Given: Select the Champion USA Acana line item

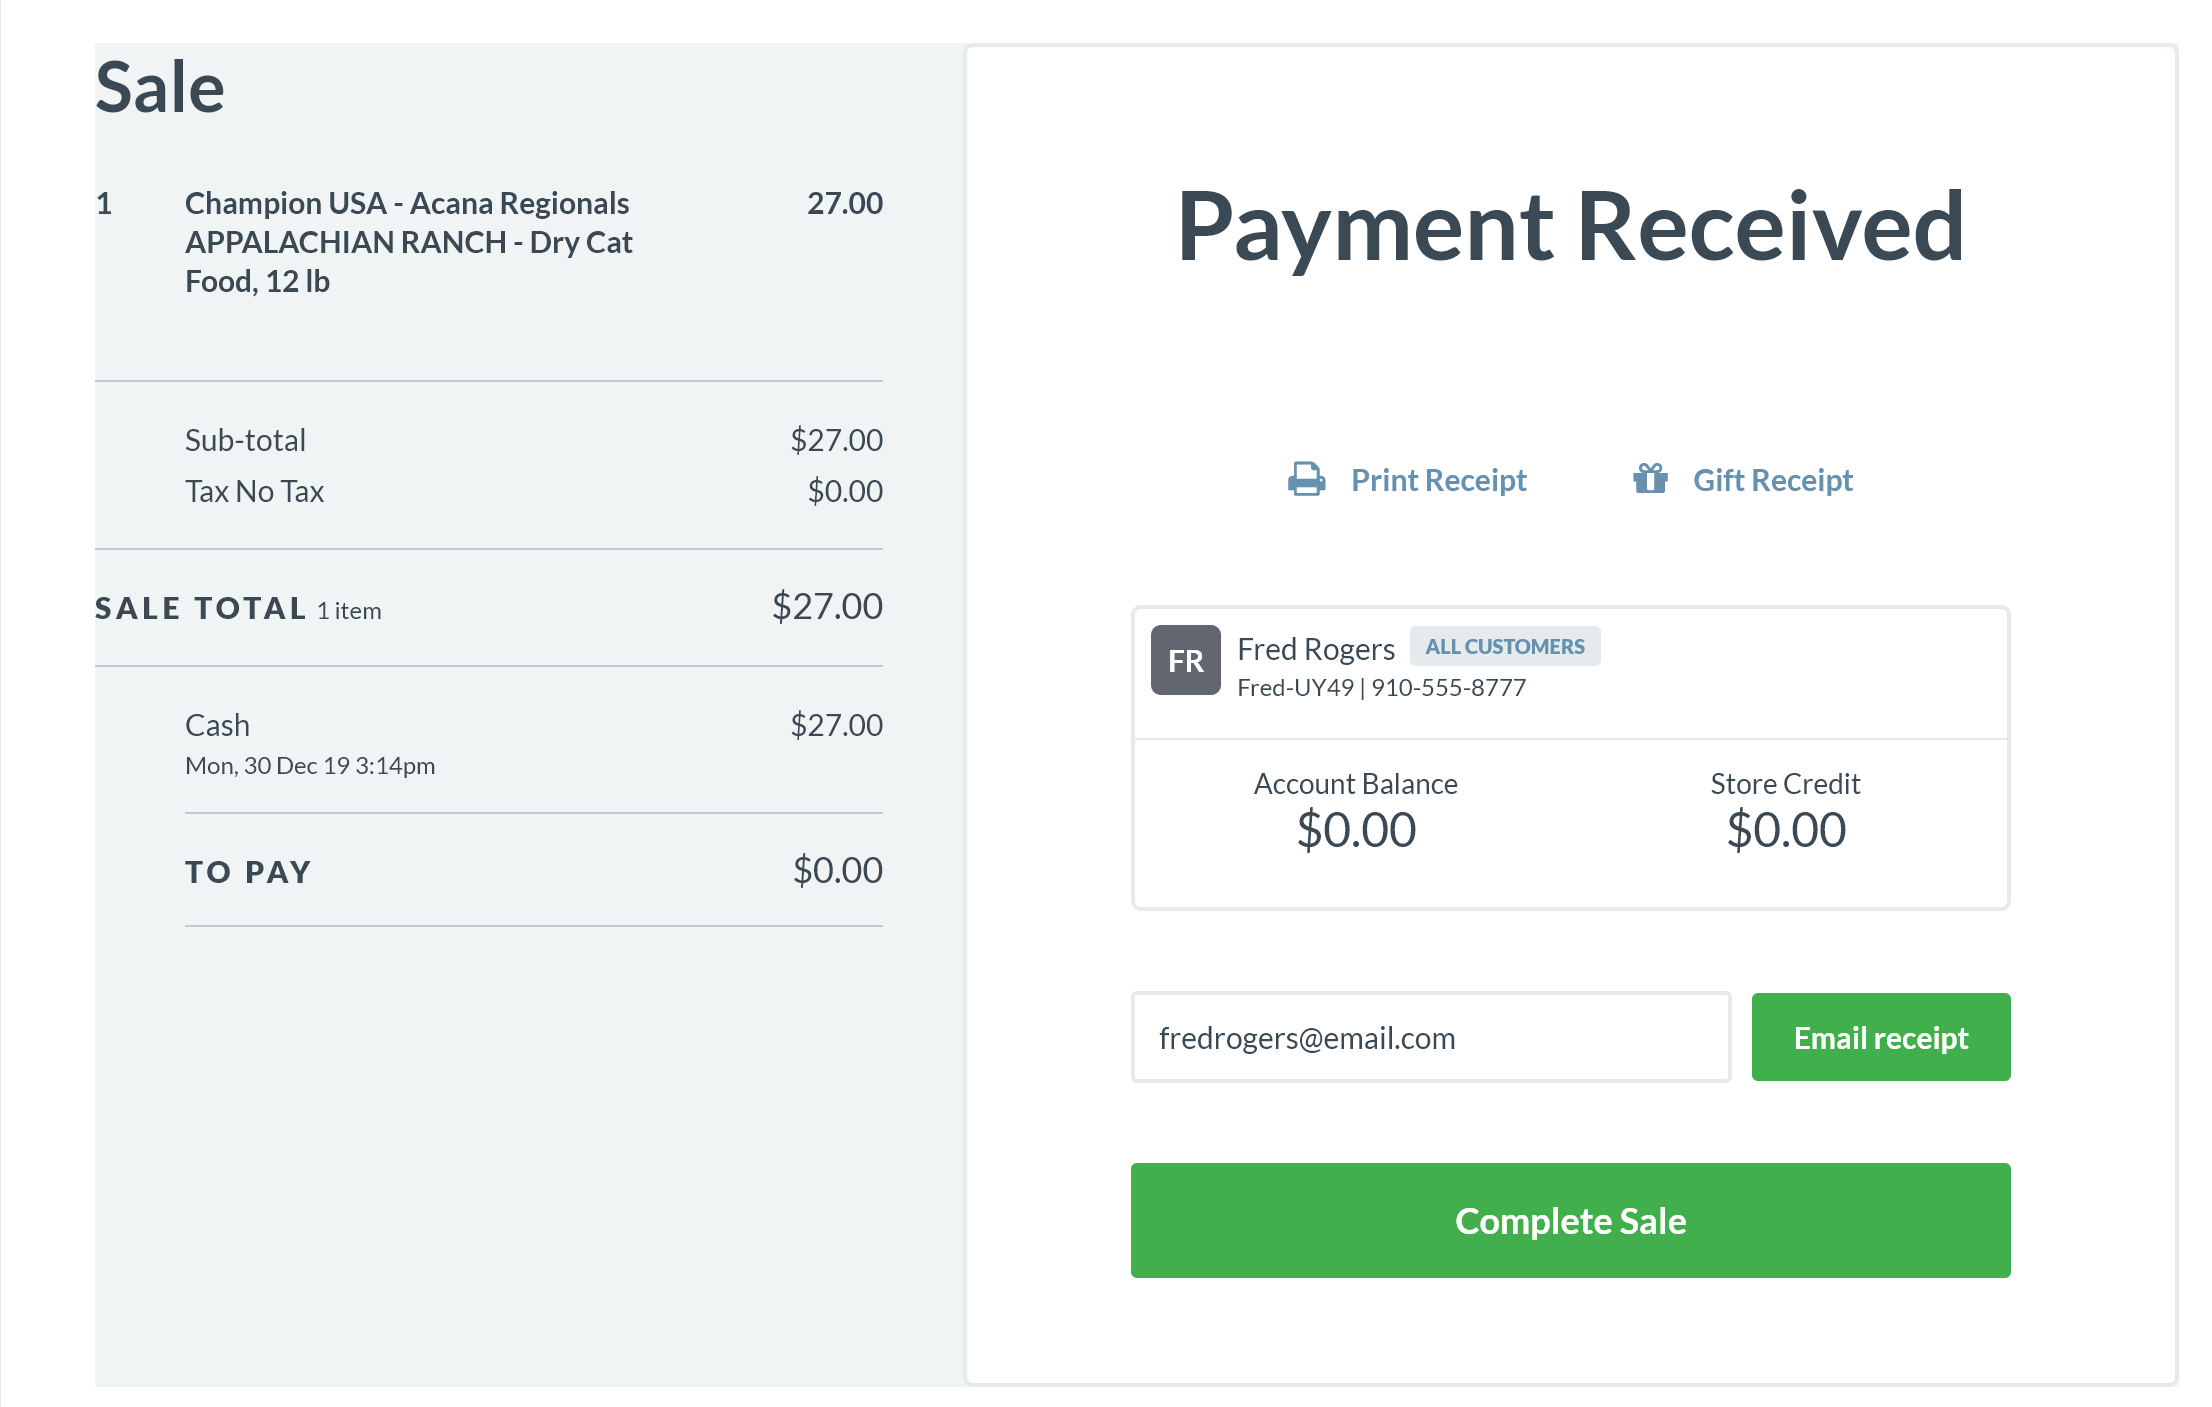Looking at the screenshot, I should coord(408,242).
